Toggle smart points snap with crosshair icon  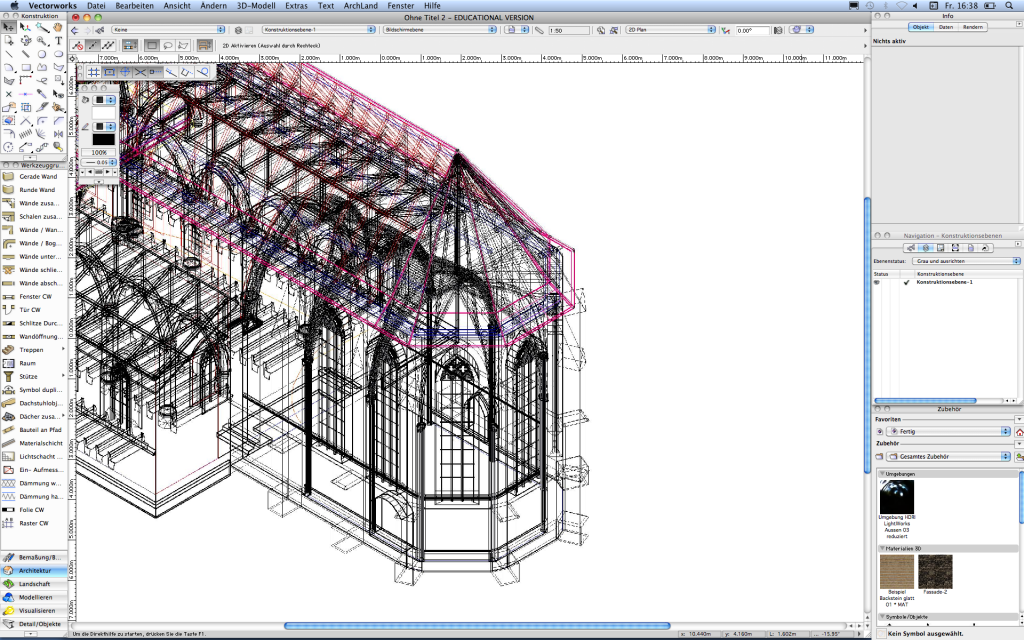point(125,72)
